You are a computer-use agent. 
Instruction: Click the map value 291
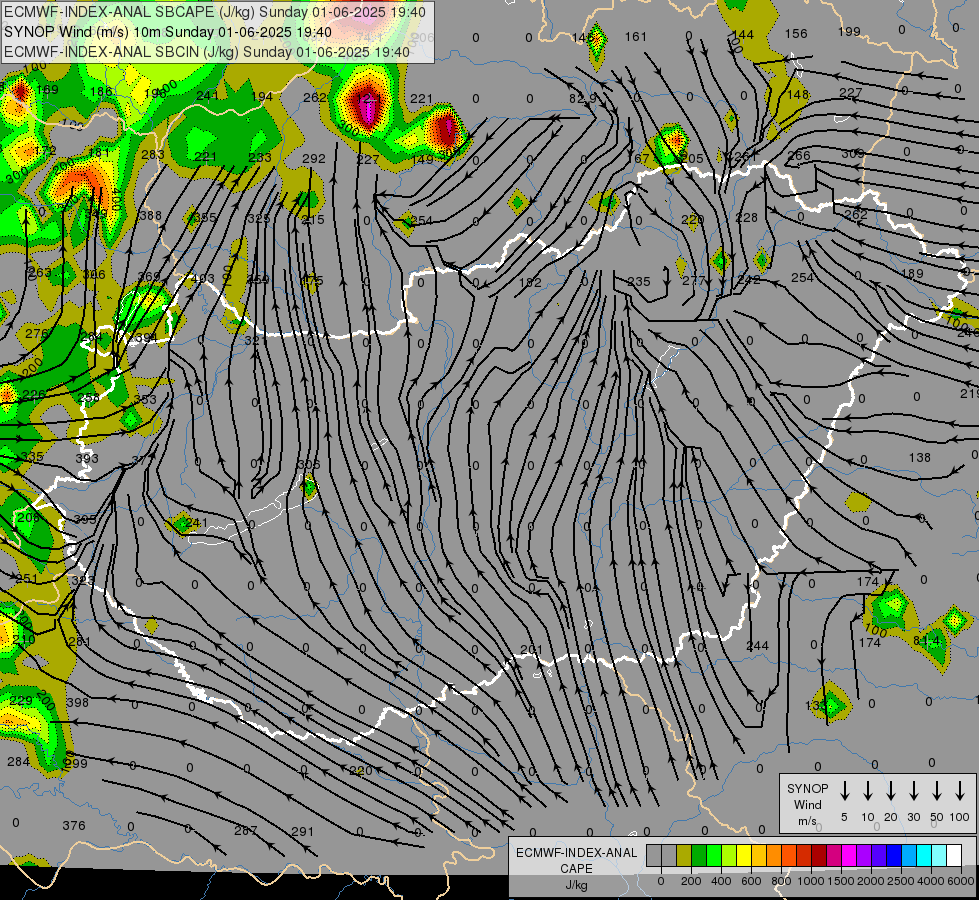point(302,831)
